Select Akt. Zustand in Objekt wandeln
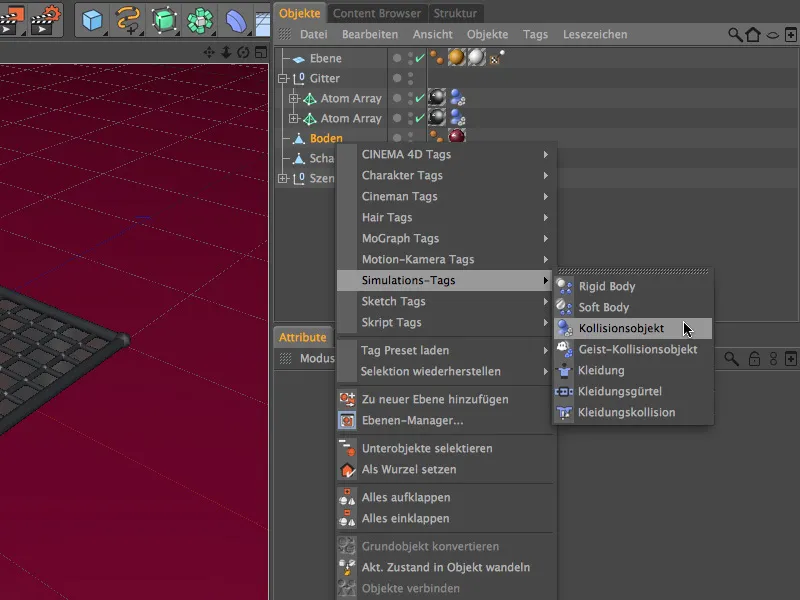The width and height of the screenshot is (800, 600). (446, 567)
